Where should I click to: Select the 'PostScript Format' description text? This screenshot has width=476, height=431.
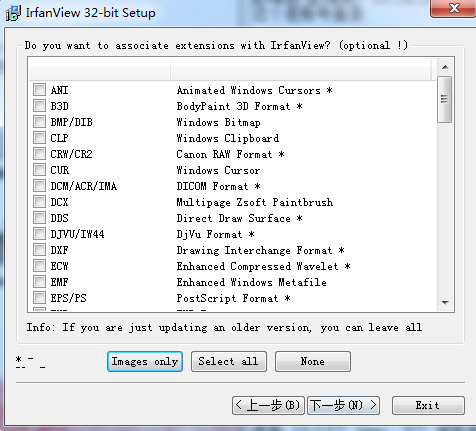click(x=233, y=298)
